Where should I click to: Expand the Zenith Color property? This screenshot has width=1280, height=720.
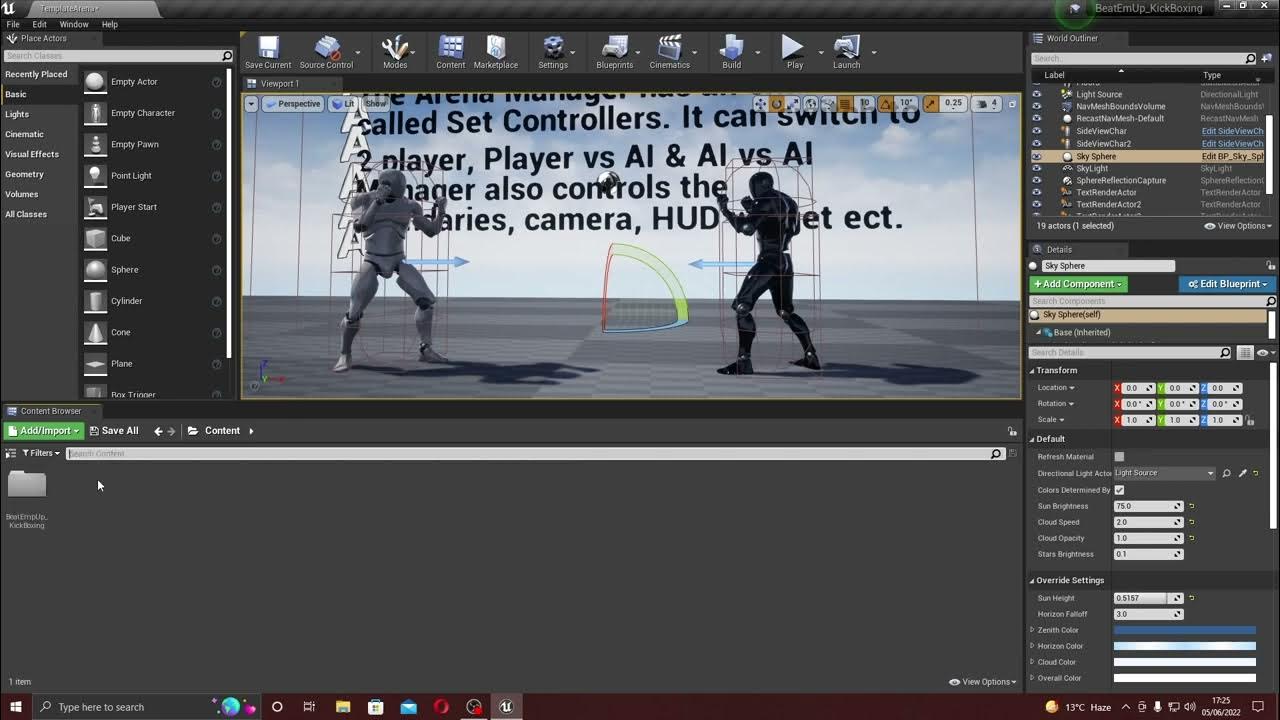coord(1033,630)
